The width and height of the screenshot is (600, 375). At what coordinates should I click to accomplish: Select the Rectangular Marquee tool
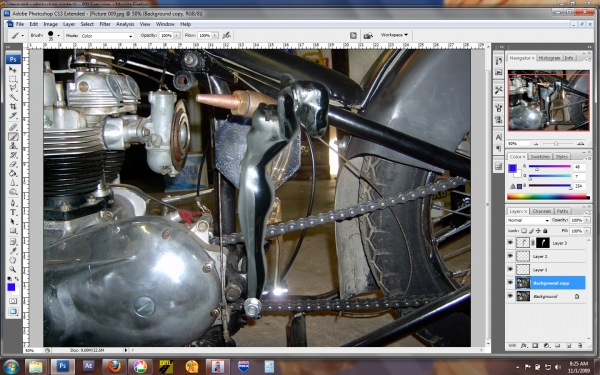[x=13, y=79]
